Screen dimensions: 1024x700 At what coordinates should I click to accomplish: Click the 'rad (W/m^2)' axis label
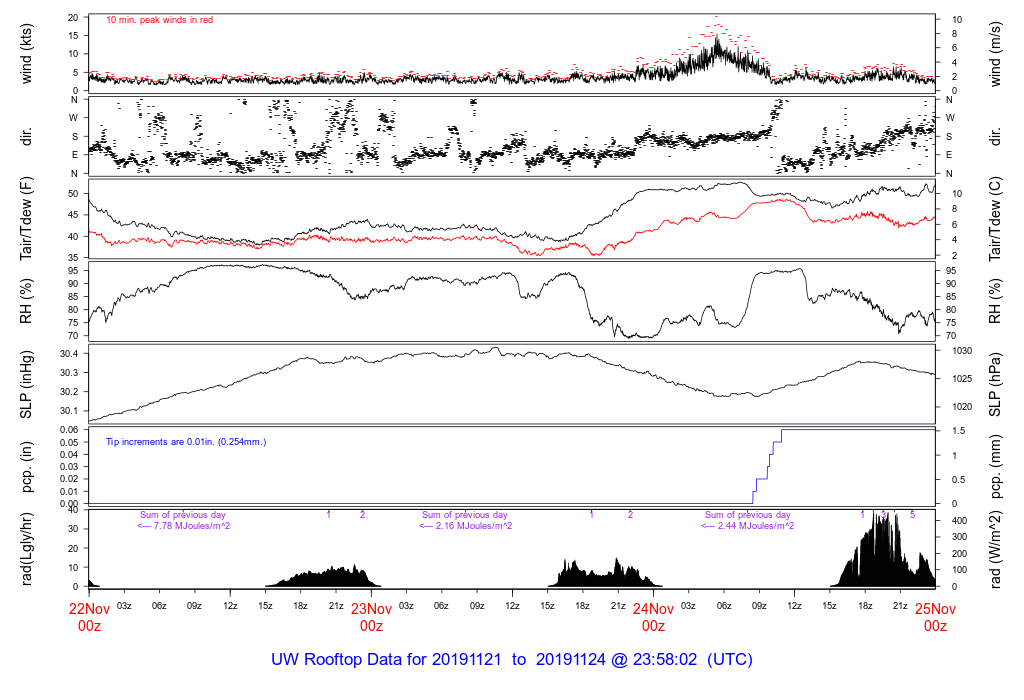995,549
